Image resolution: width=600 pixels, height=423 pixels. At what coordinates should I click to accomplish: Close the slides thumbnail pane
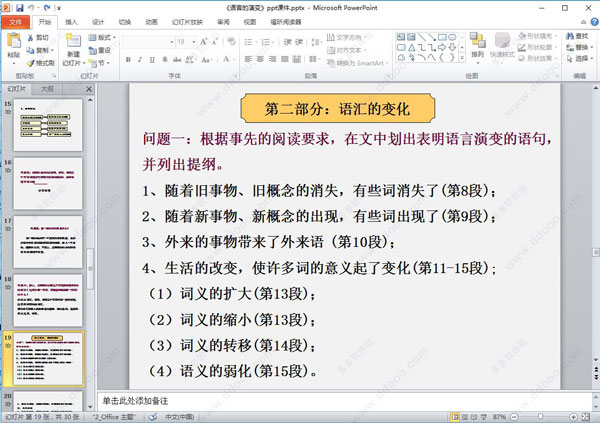tap(89, 89)
